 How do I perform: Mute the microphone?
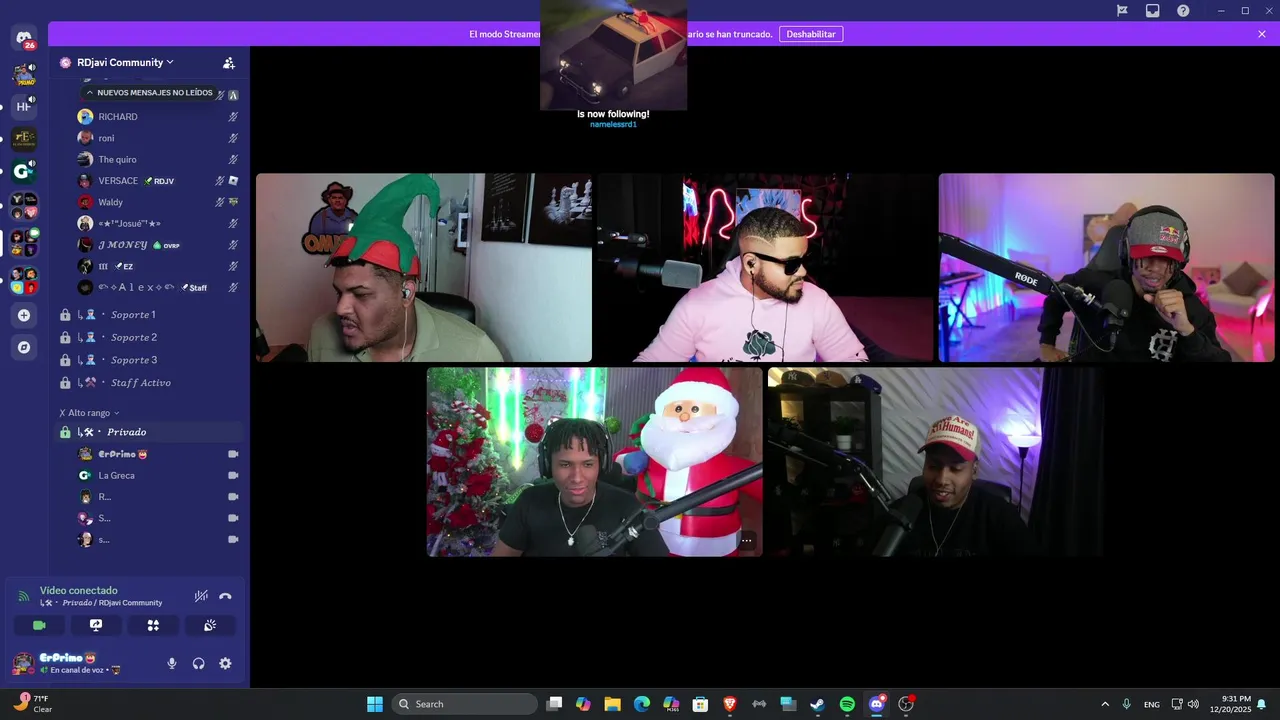[172, 663]
